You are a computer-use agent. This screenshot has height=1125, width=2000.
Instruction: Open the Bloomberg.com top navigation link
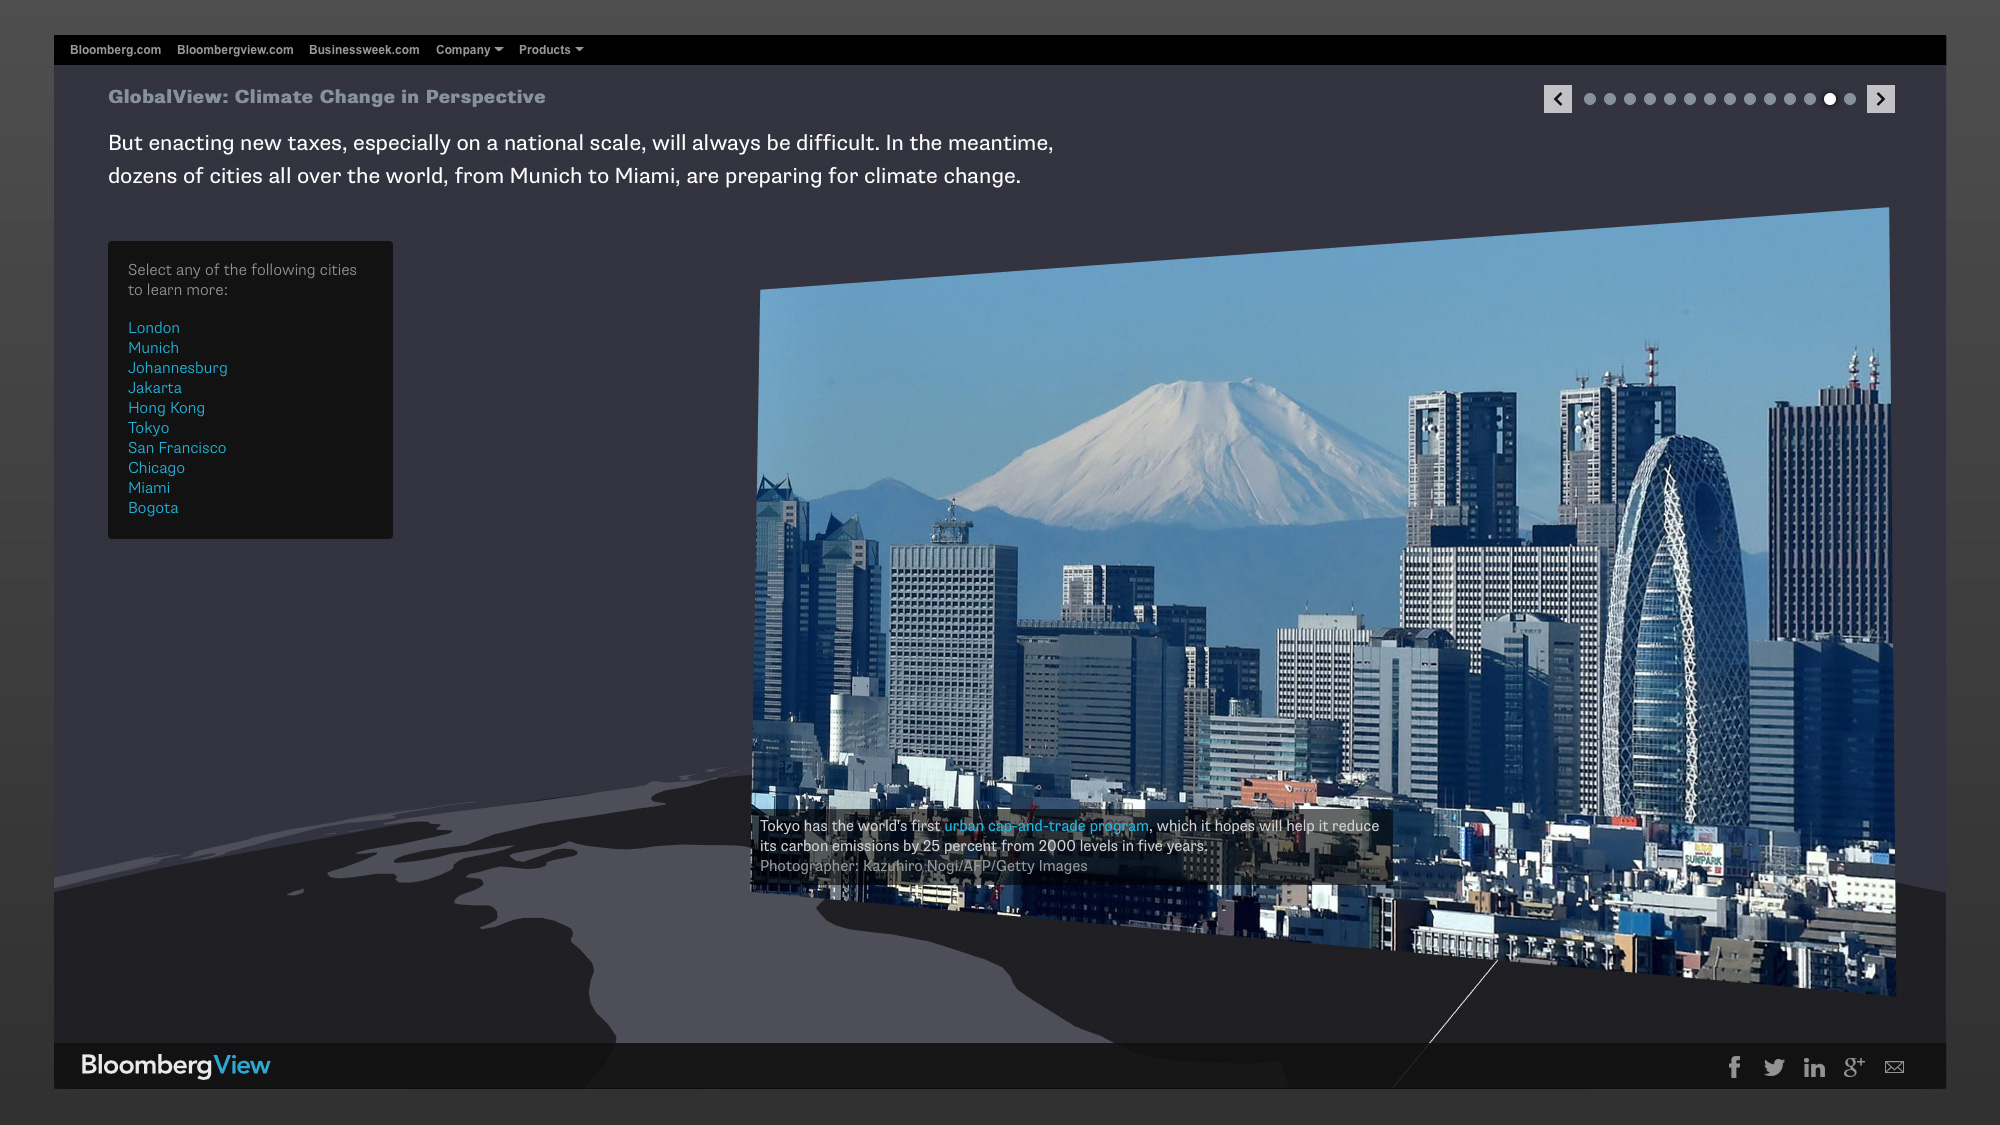pyautogui.click(x=115, y=50)
